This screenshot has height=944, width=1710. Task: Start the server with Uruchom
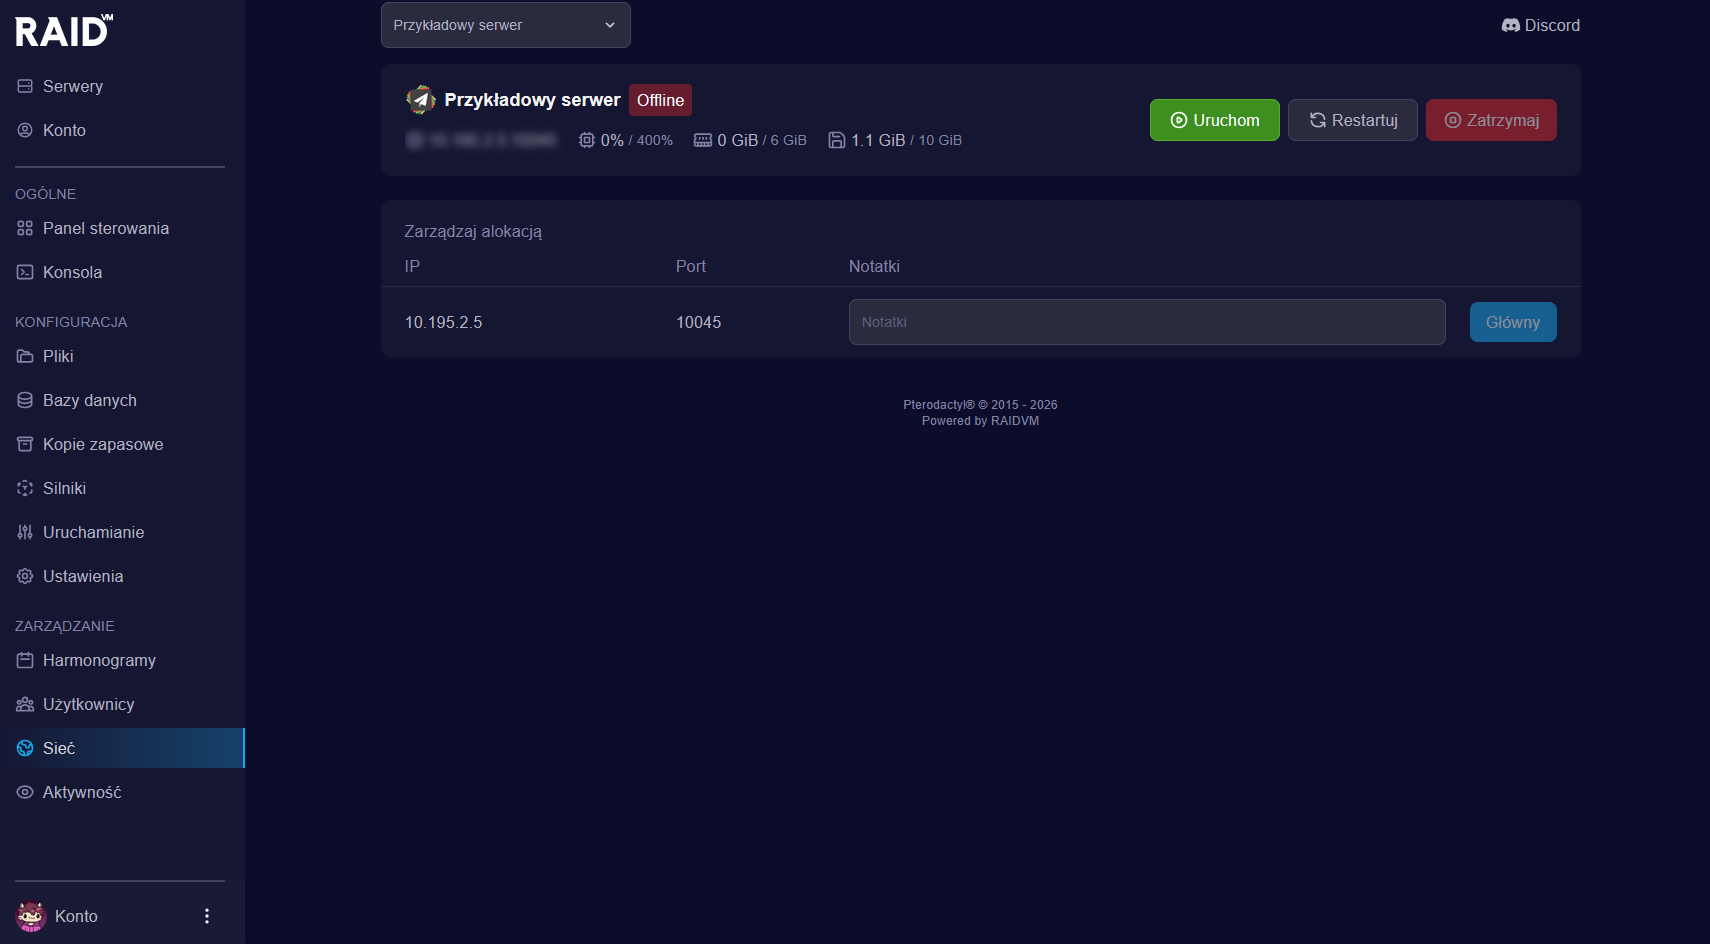point(1214,120)
